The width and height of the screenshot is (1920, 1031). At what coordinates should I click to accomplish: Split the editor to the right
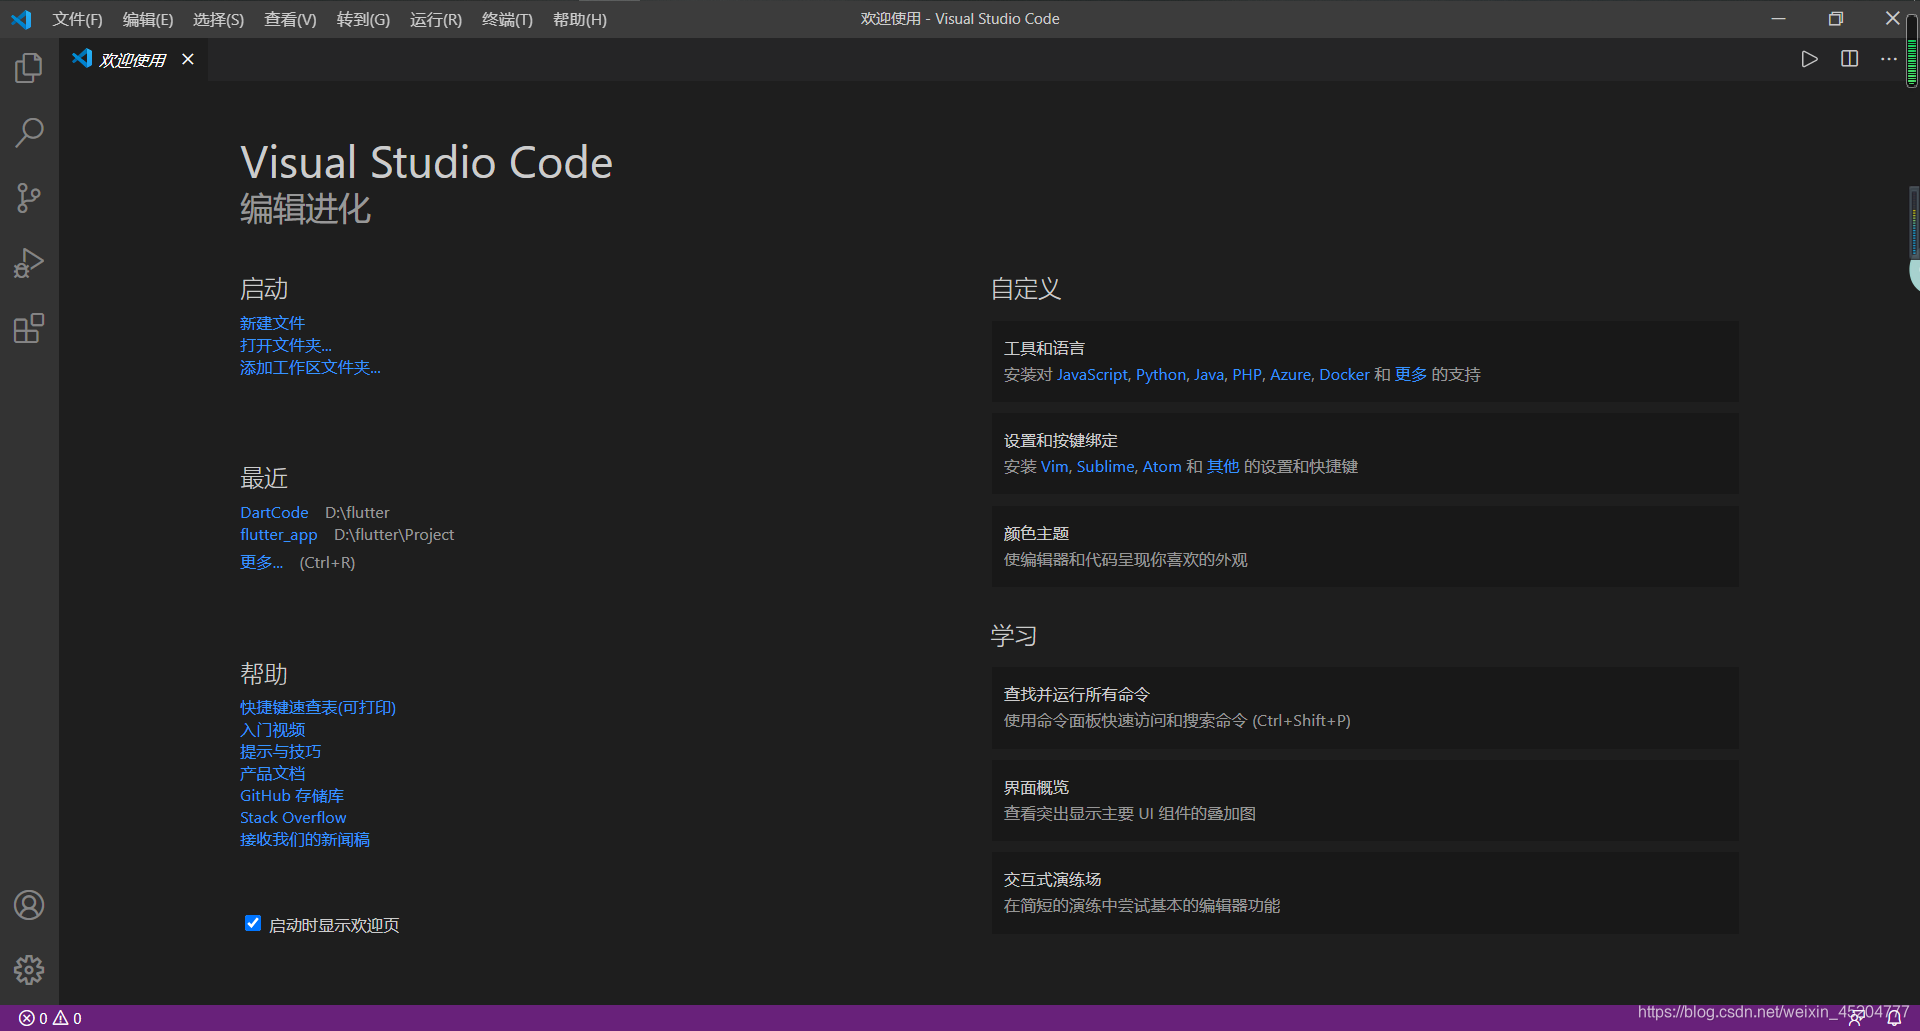tap(1849, 59)
